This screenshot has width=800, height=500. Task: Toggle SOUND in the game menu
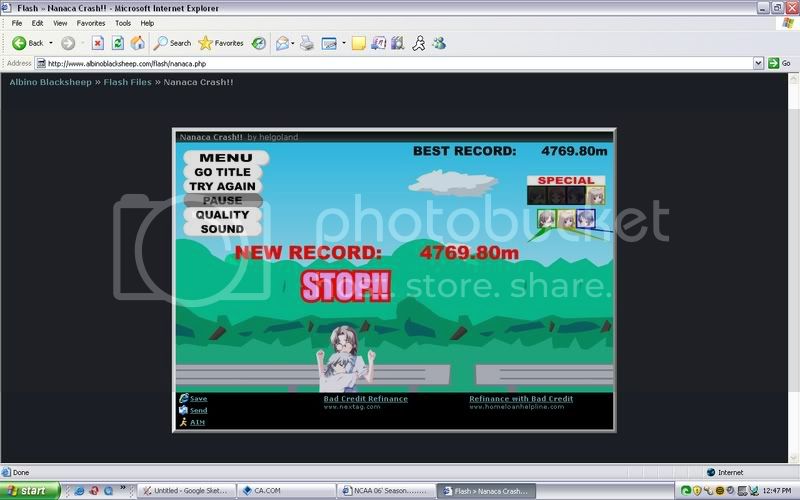tap(223, 229)
